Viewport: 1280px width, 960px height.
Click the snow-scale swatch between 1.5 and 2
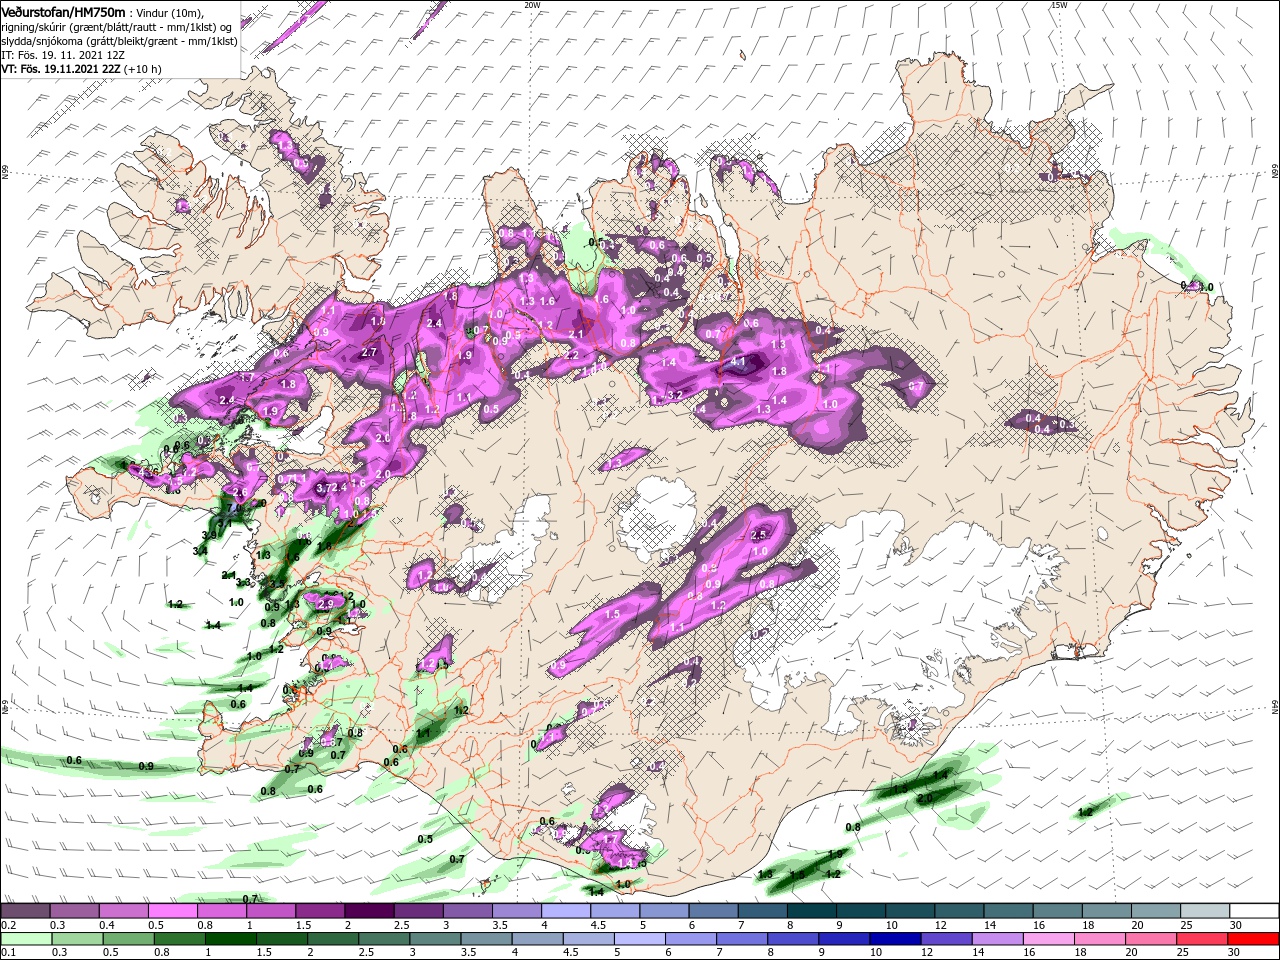coord(319,911)
